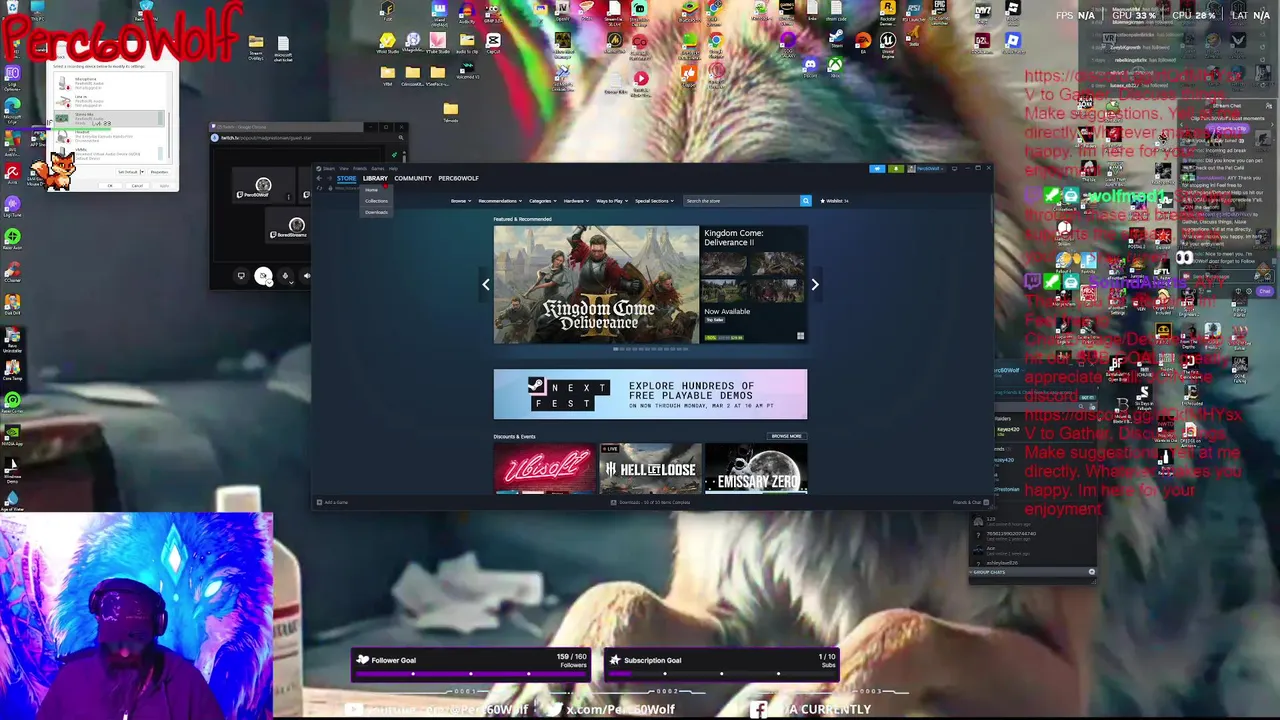Open the Ubisoft sale tile
Image resolution: width=1280 pixels, height=720 pixels.
pyautogui.click(x=545, y=469)
